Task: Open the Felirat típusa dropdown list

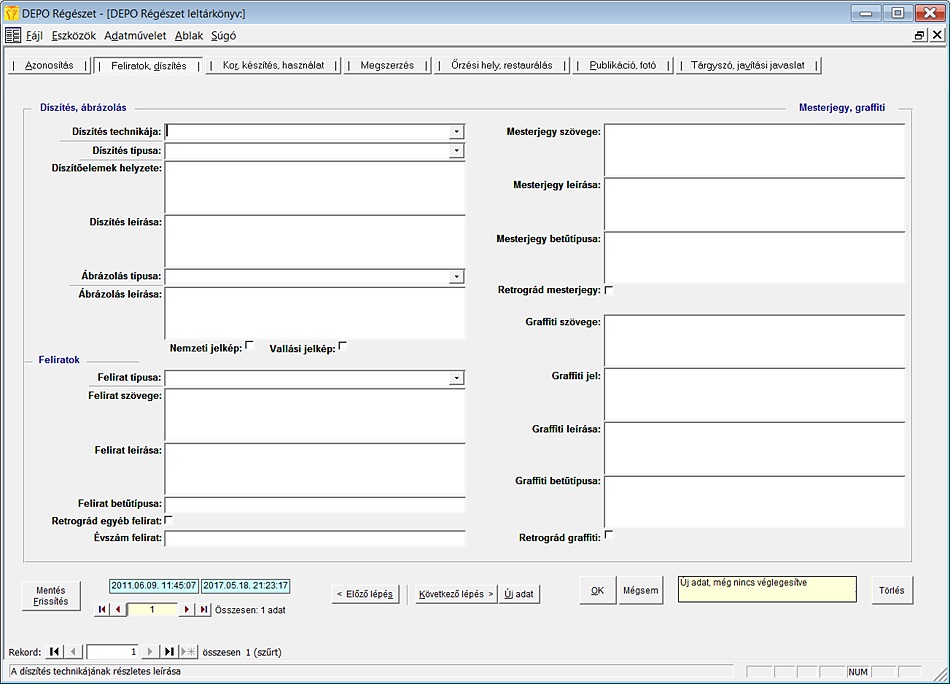Action: [456, 378]
